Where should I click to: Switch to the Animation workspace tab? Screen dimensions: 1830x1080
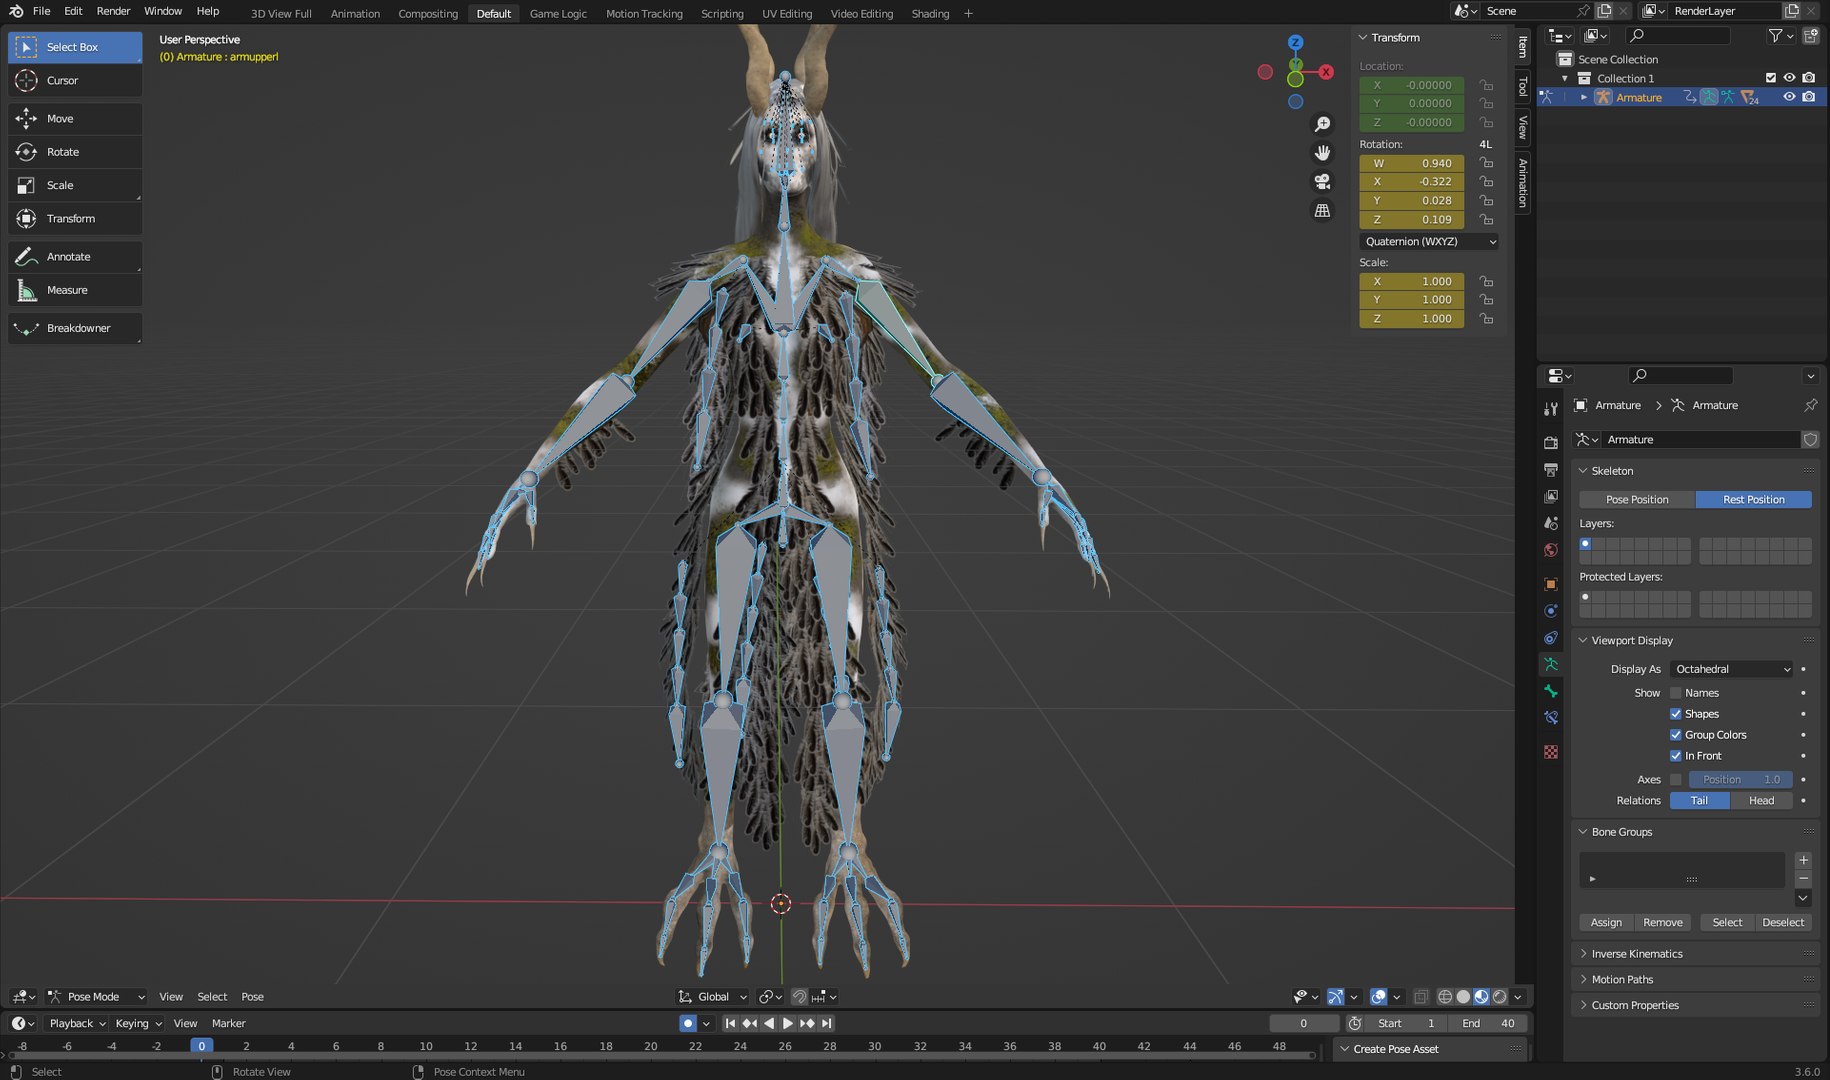[x=355, y=14]
